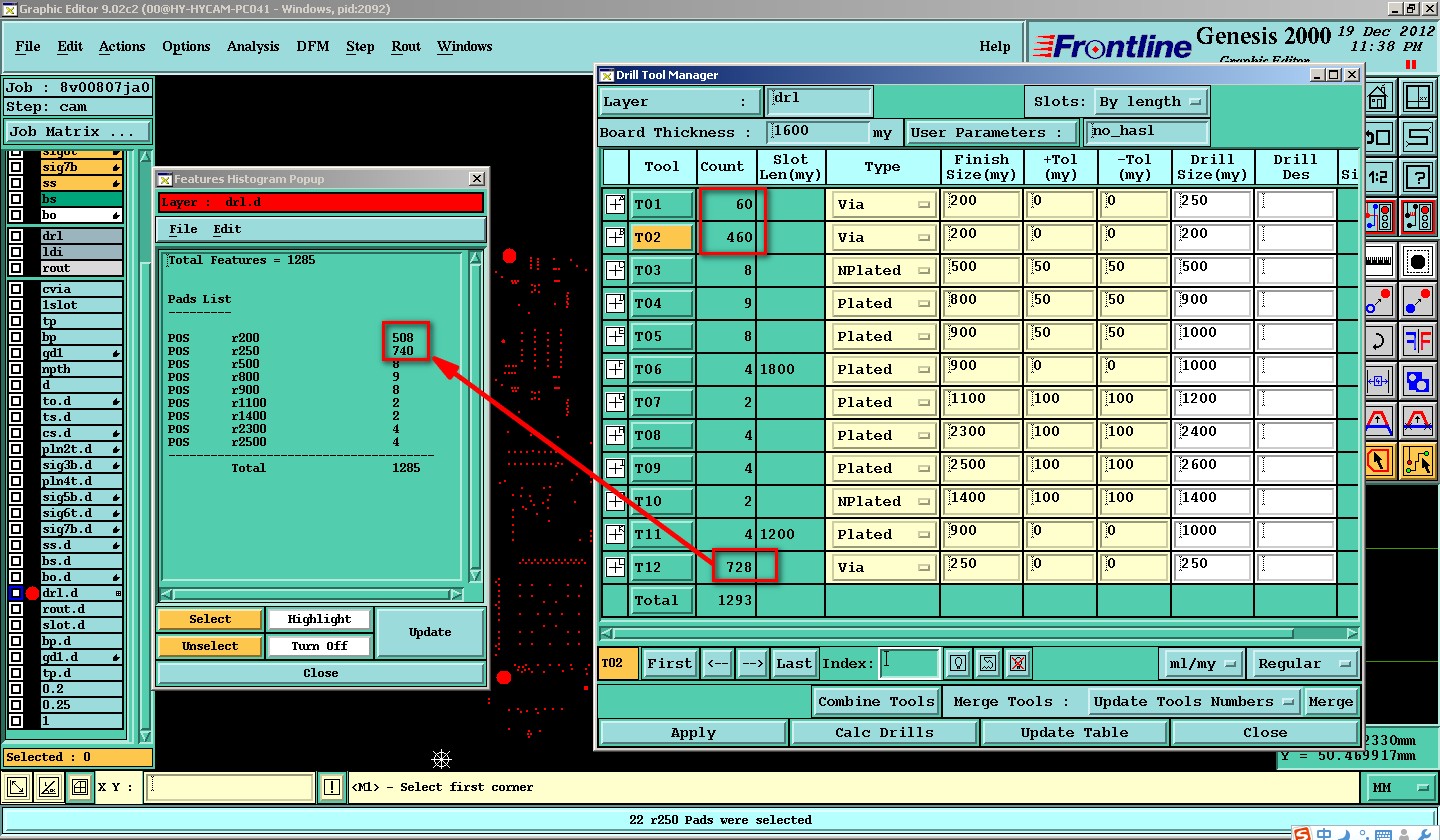This screenshot has width=1440, height=840.
Task: Click the light bulb icon beside Index field
Action: click(x=959, y=663)
